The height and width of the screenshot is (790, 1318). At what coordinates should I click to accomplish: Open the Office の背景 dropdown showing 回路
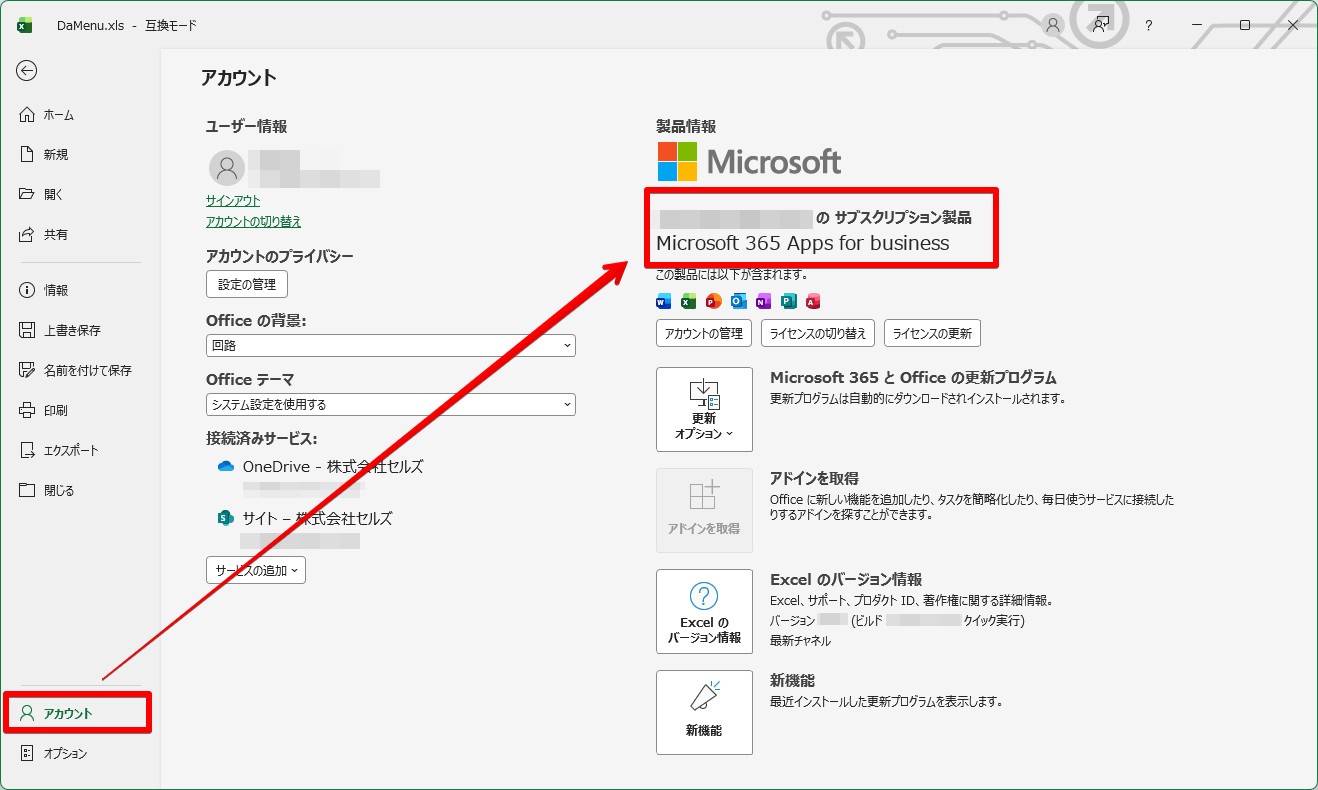391,345
